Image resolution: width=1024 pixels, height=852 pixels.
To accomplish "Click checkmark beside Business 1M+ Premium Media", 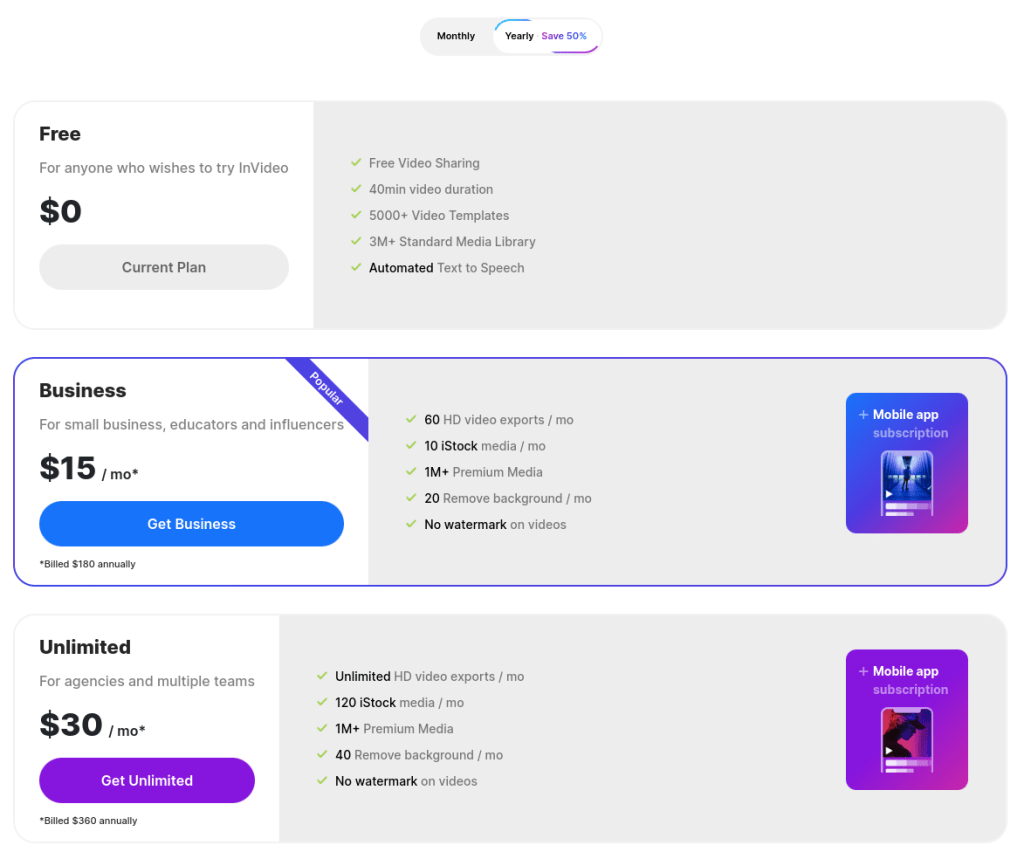I will pyautogui.click(x=411, y=471).
